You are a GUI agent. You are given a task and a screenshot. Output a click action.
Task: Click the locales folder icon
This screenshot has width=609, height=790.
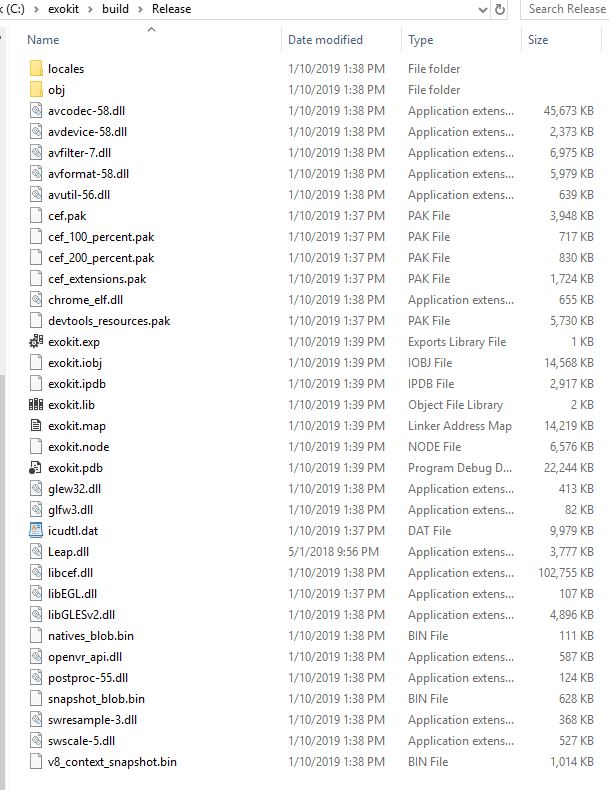(36, 69)
